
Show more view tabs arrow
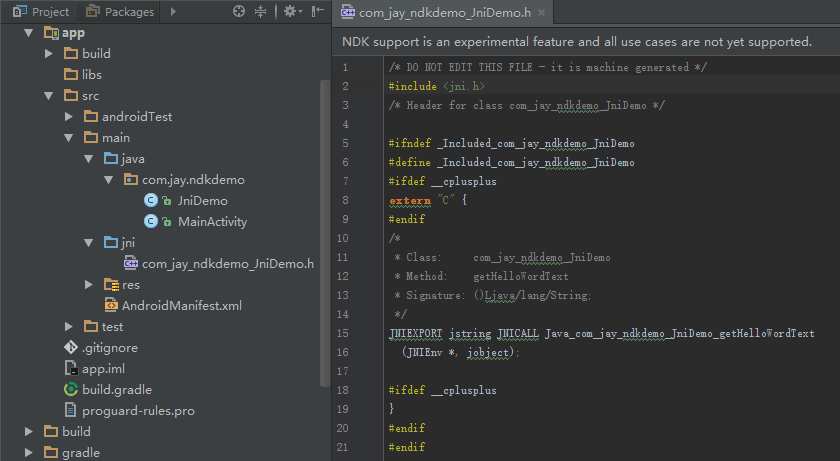(x=172, y=11)
